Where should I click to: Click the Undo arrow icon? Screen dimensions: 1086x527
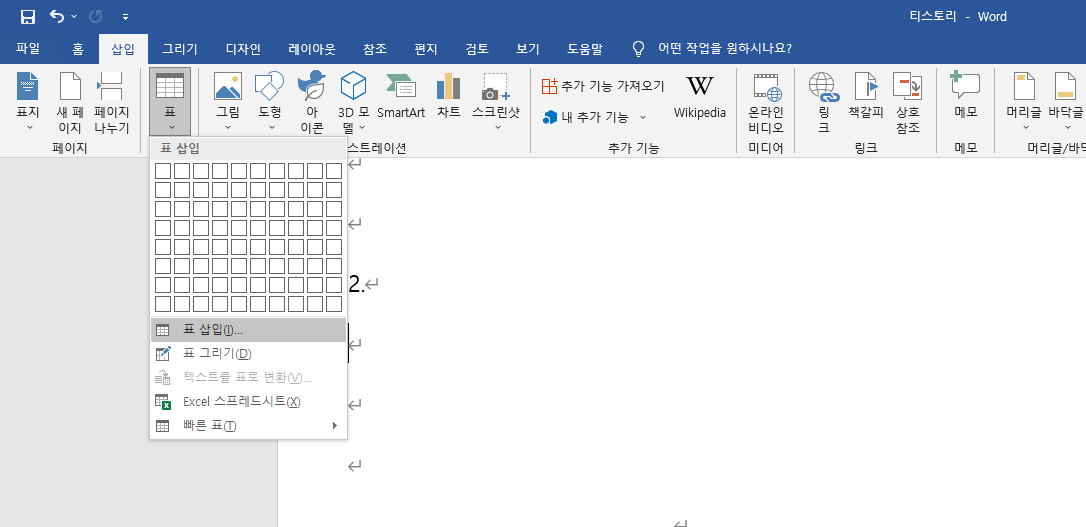[57, 16]
